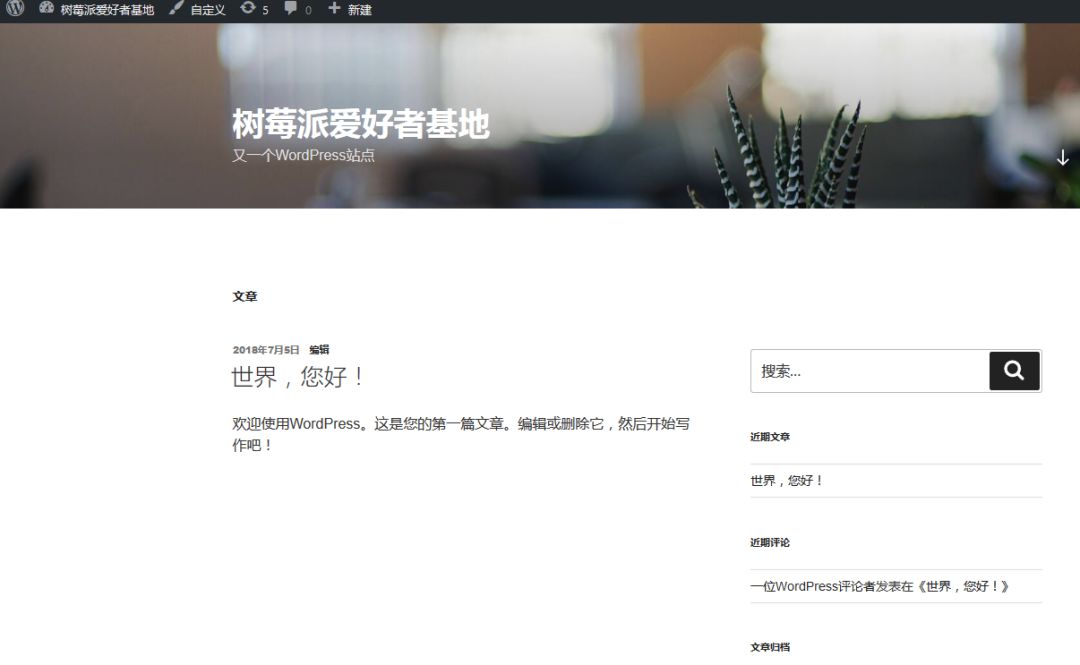Click the updates count 5
This screenshot has width=1080, height=665.
click(265, 10)
